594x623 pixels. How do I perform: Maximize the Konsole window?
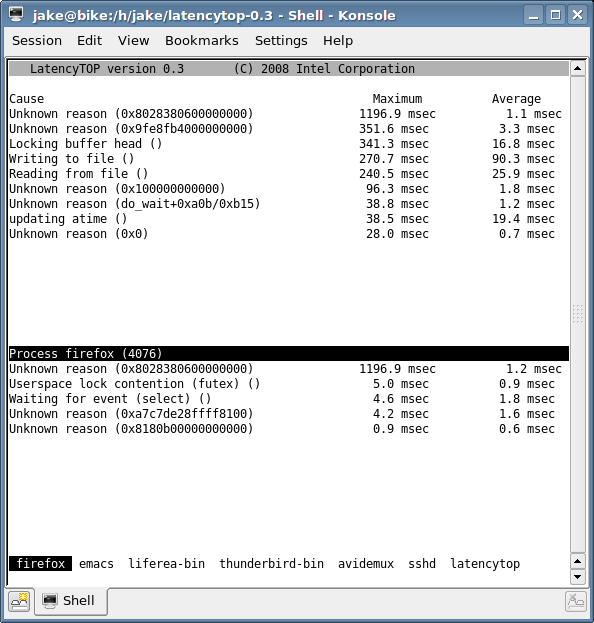[x=555, y=15]
